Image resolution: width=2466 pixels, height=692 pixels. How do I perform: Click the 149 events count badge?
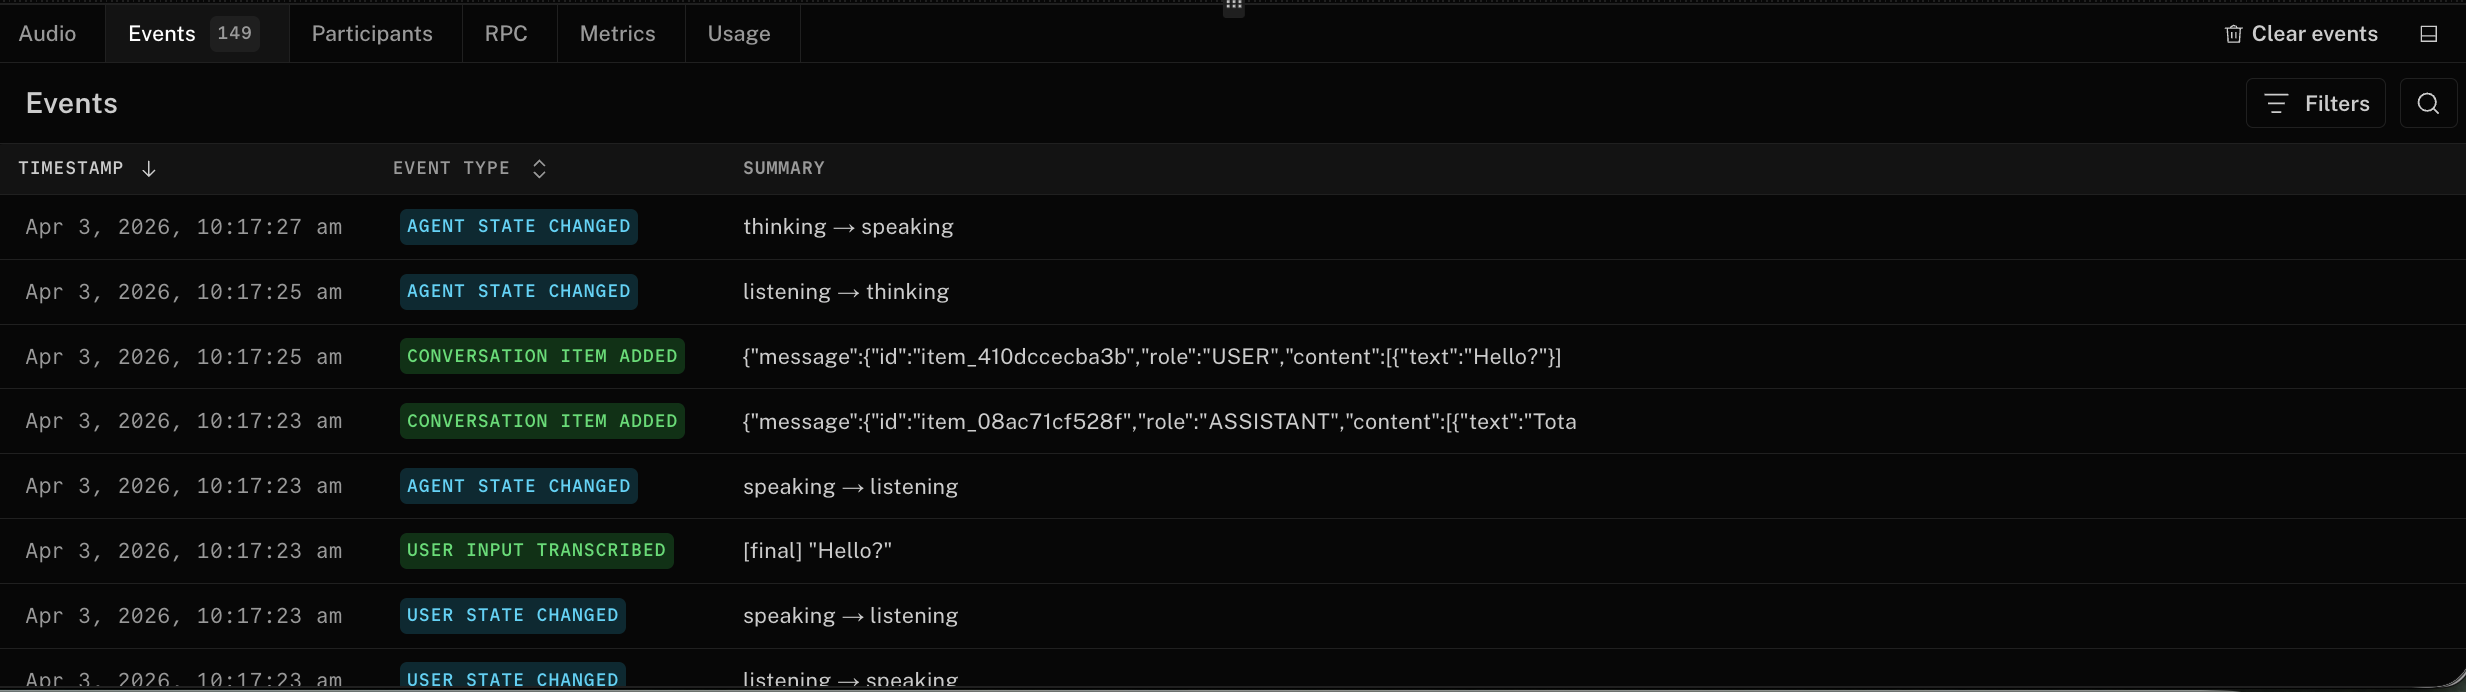(x=235, y=33)
